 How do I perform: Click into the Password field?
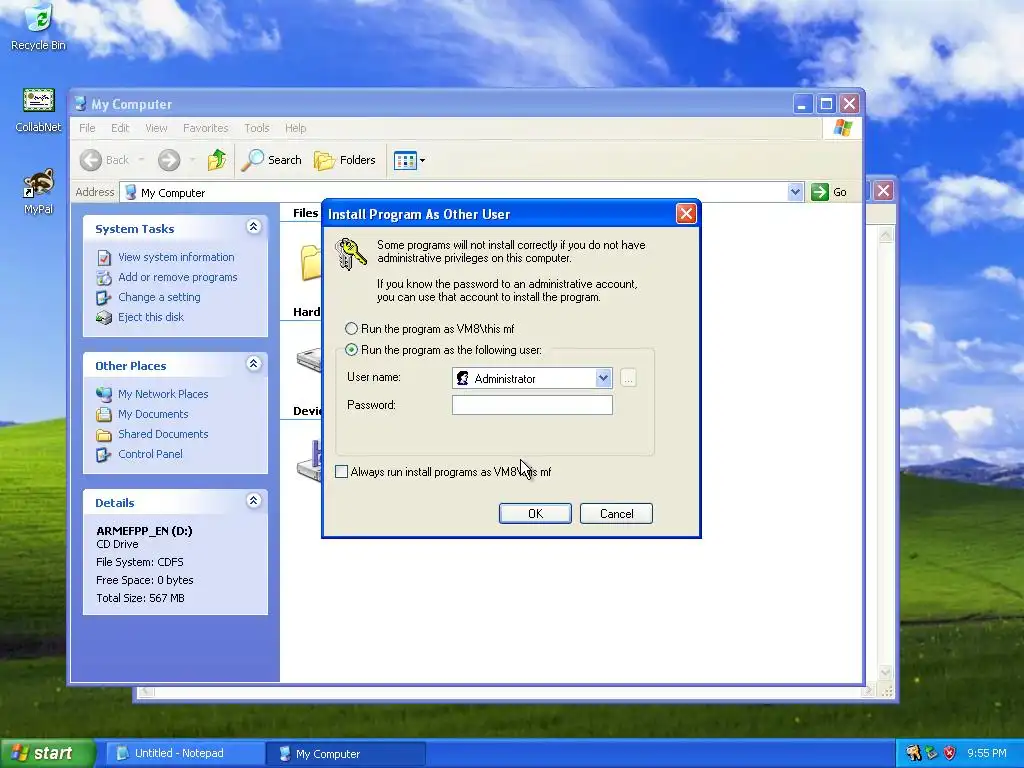(532, 405)
